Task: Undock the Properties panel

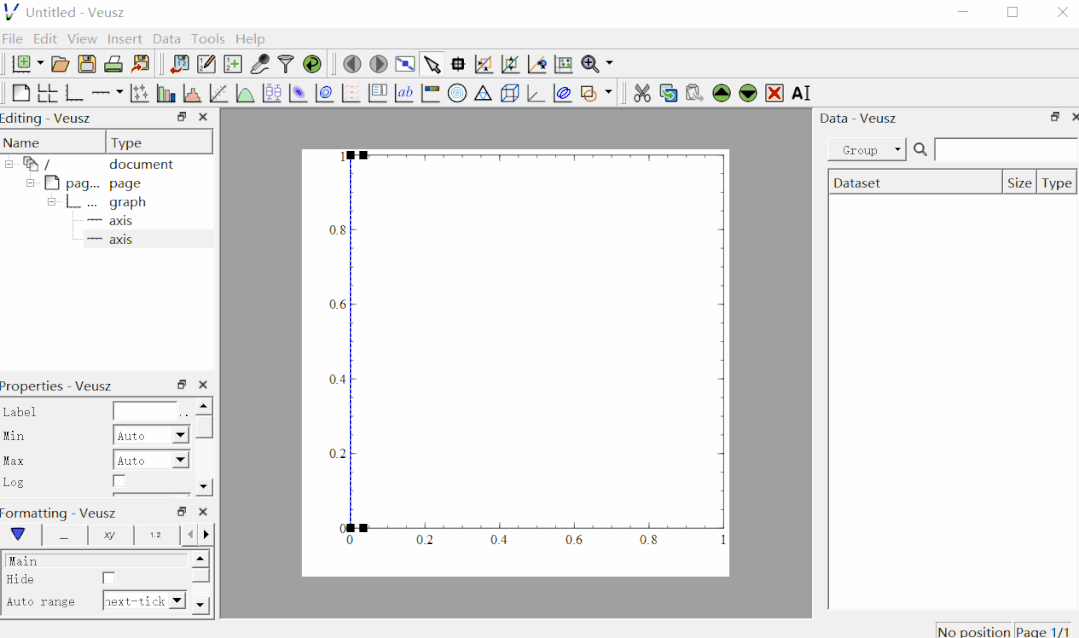Action: coord(181,384)
